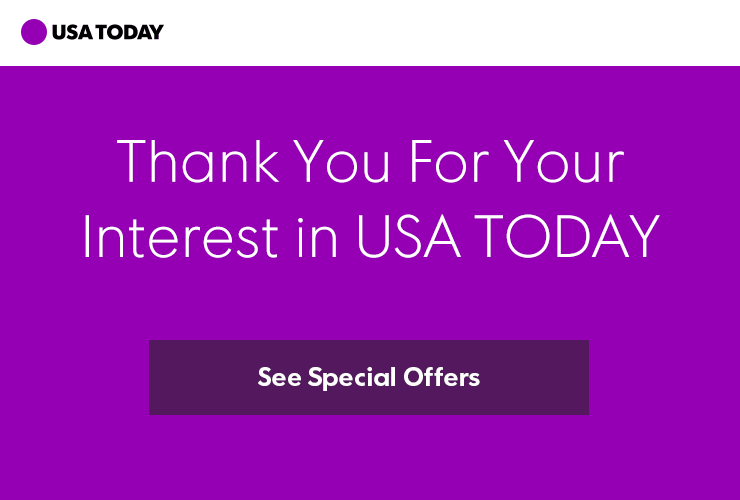This screenshot has width=740, height=500.
Task: Click the USA TODAY wordmark in the header
Action: (107, 32)
